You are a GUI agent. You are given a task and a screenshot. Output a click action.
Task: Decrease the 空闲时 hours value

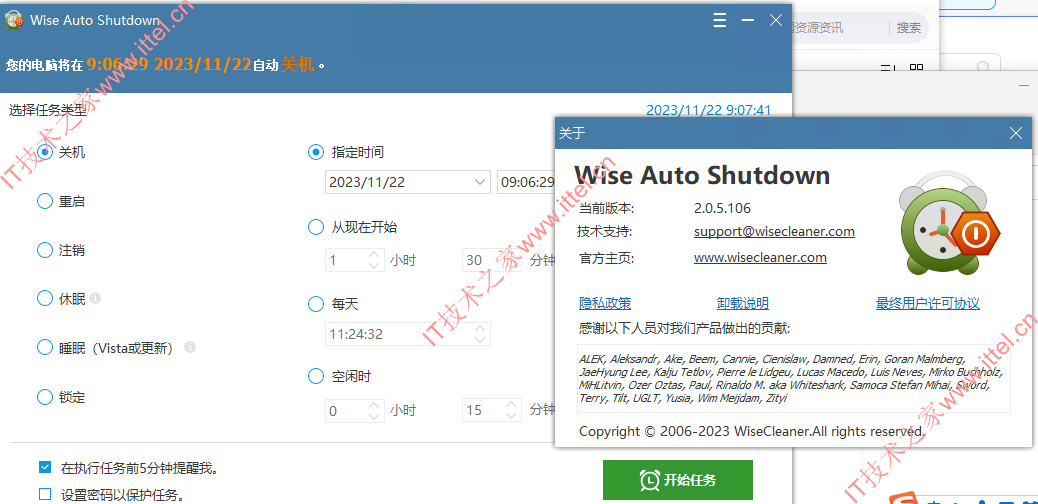(x=374, y=416)
